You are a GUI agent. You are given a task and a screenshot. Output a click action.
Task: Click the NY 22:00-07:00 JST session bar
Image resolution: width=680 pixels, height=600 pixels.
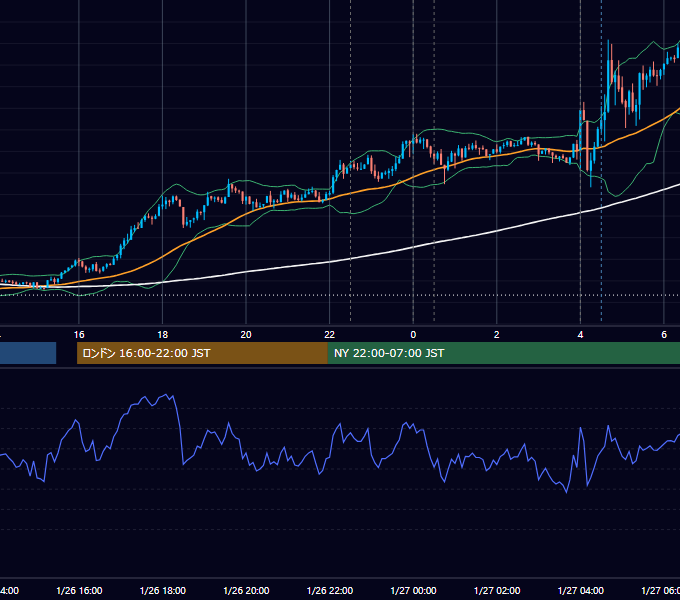[x=503, y=353]
